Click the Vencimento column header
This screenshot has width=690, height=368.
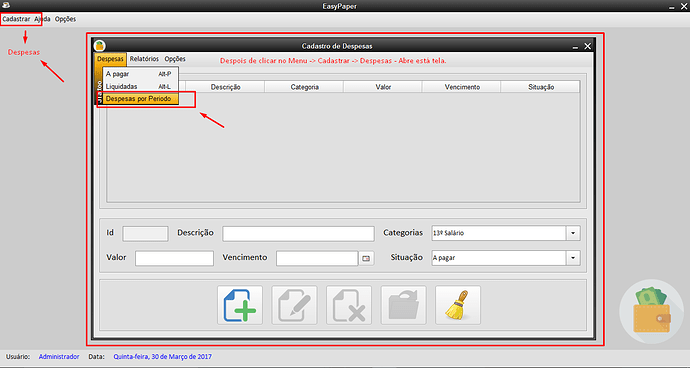point(462,87)
